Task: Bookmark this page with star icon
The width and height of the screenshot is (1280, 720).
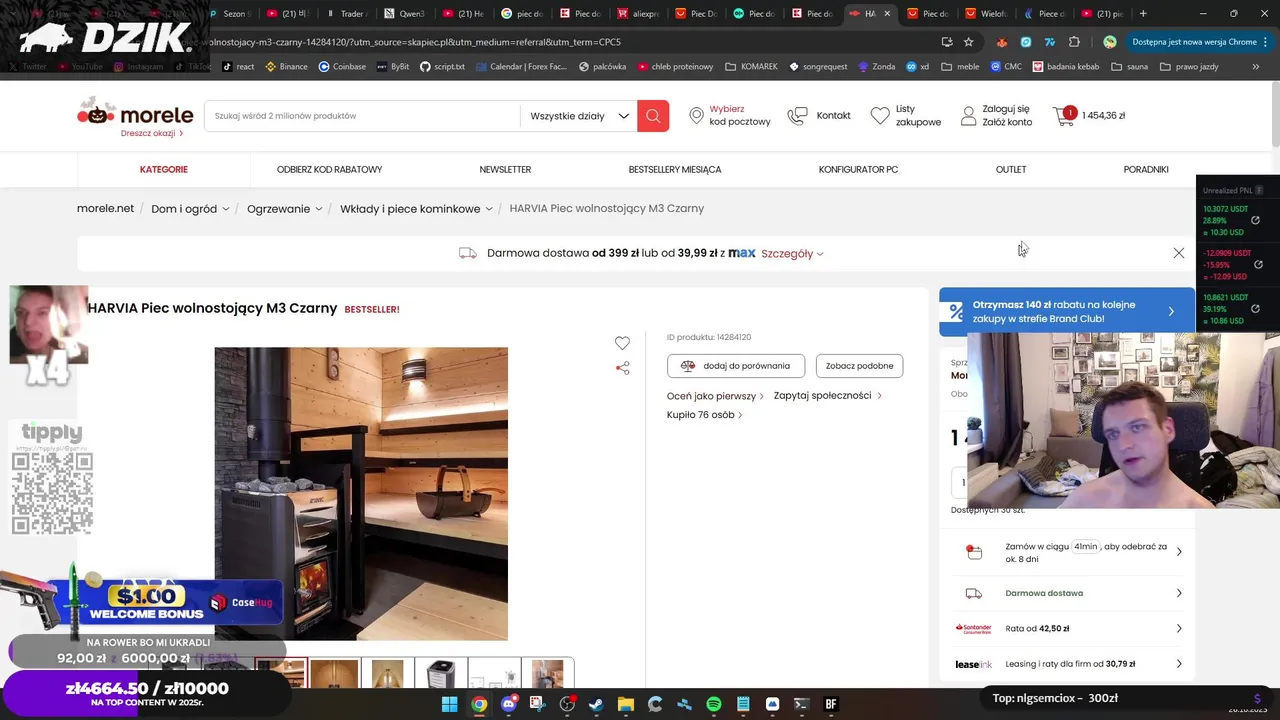Action: coord(968,42)
